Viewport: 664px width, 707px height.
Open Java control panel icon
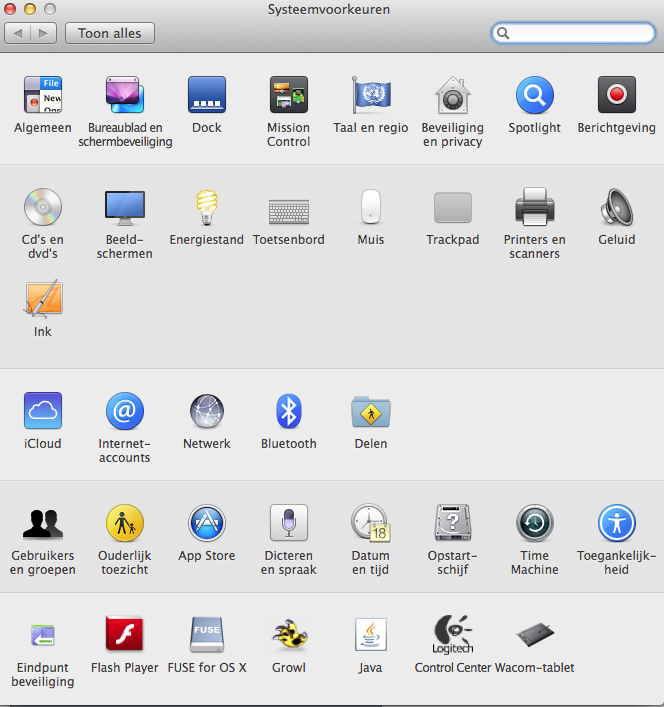[x=371, y=635]
